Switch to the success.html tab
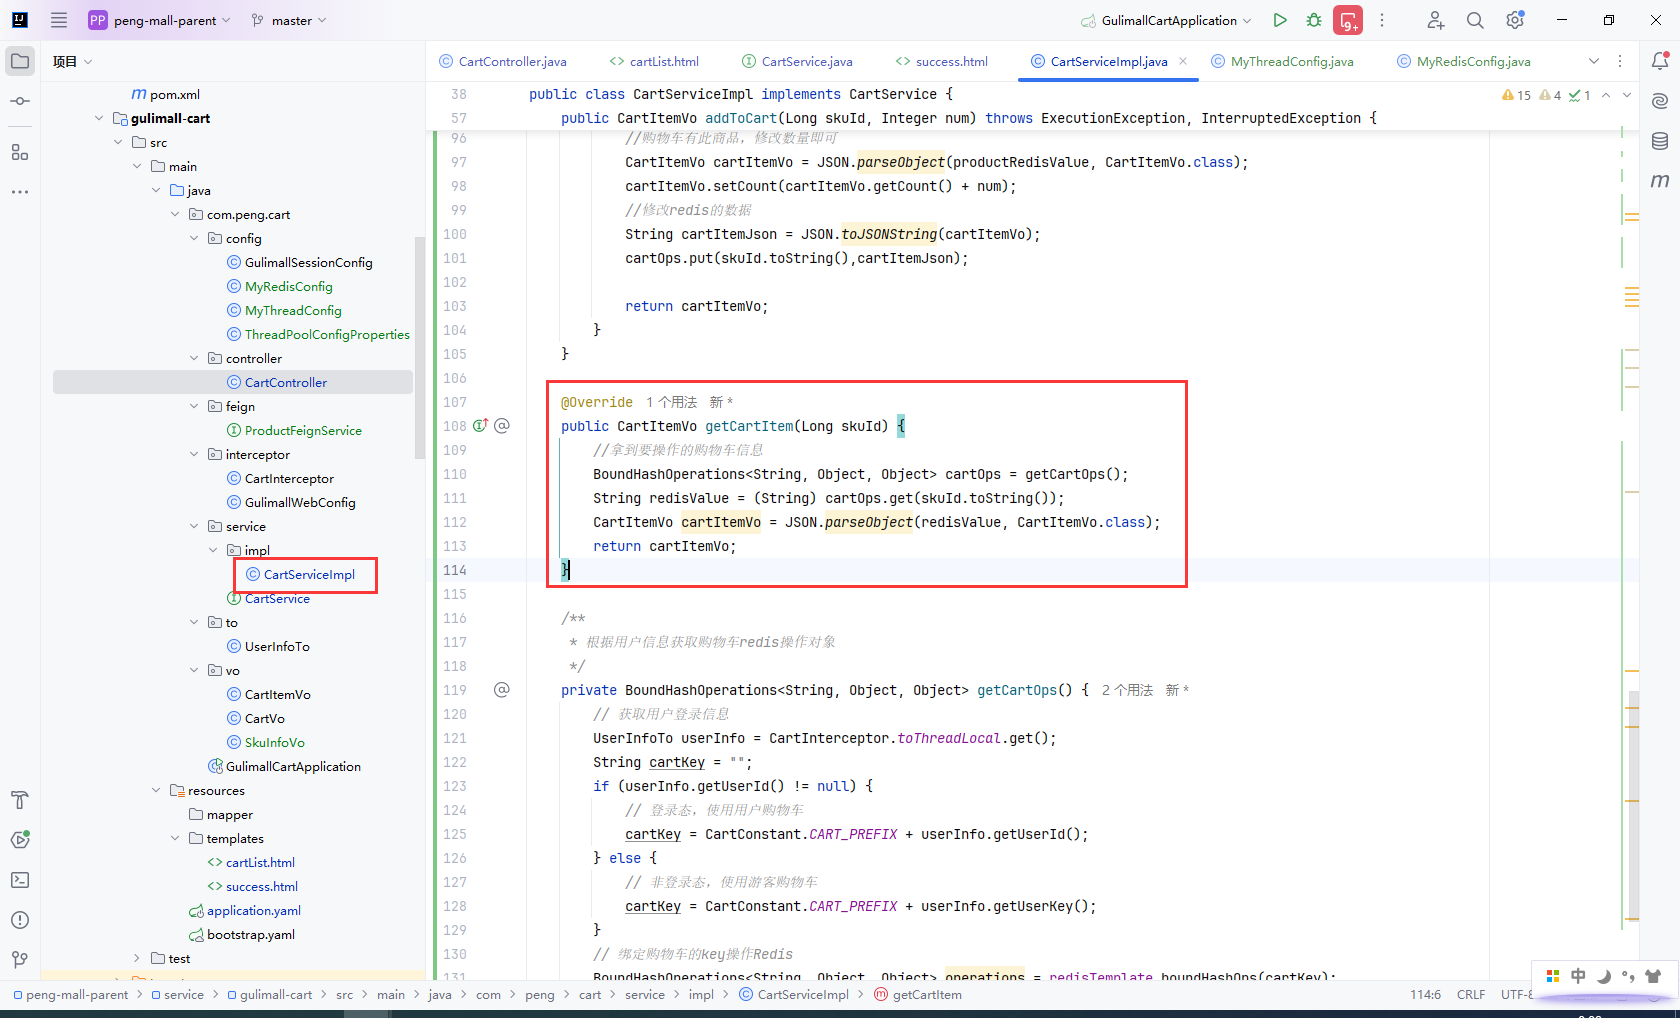The height and width of the screenshot is (1018, 1680). pos(942,61)
